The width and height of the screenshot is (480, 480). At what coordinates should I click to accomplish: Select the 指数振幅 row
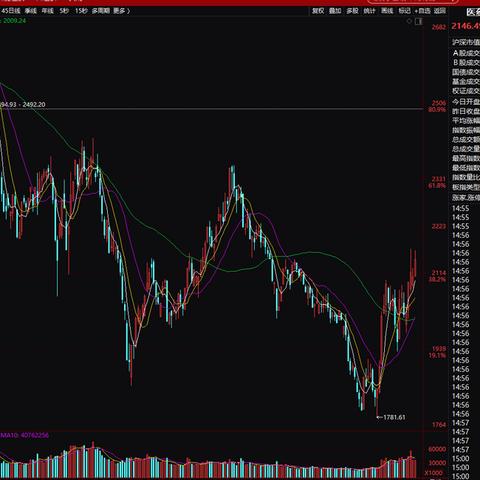tap(466, 130)
